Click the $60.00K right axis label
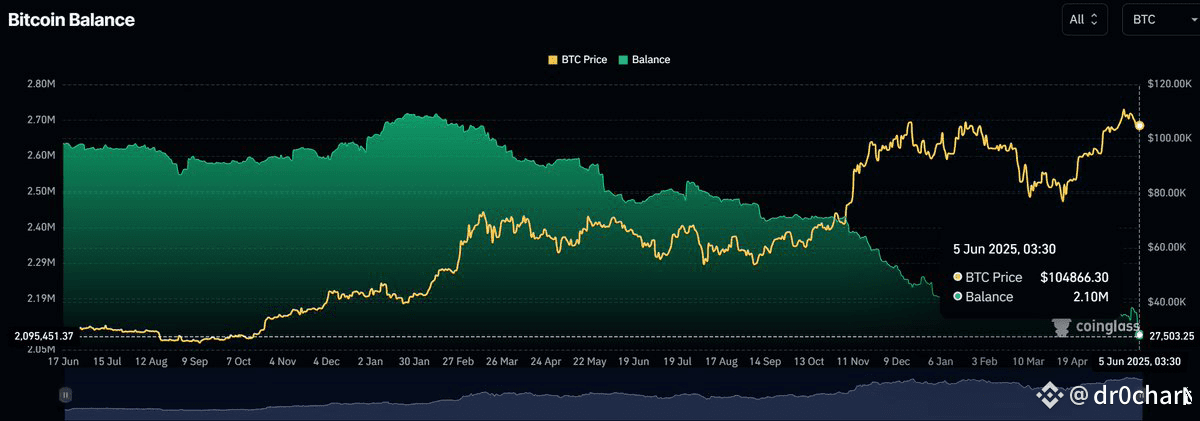Viewport: 1200px width, 421px height. pyautogui.click(x=1167, y=247)
